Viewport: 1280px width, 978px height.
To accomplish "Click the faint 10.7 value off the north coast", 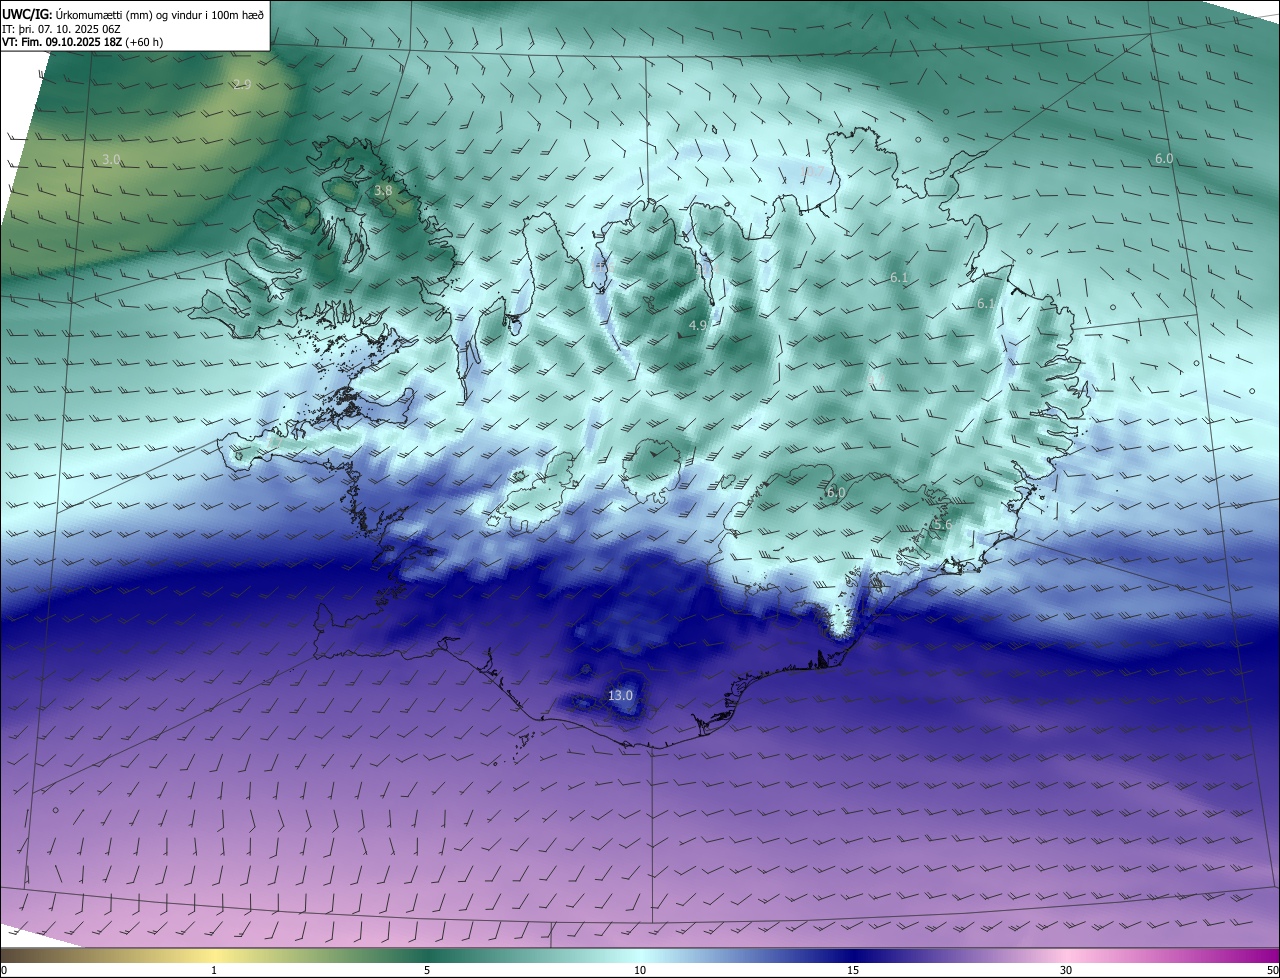I will click(812, 171).
